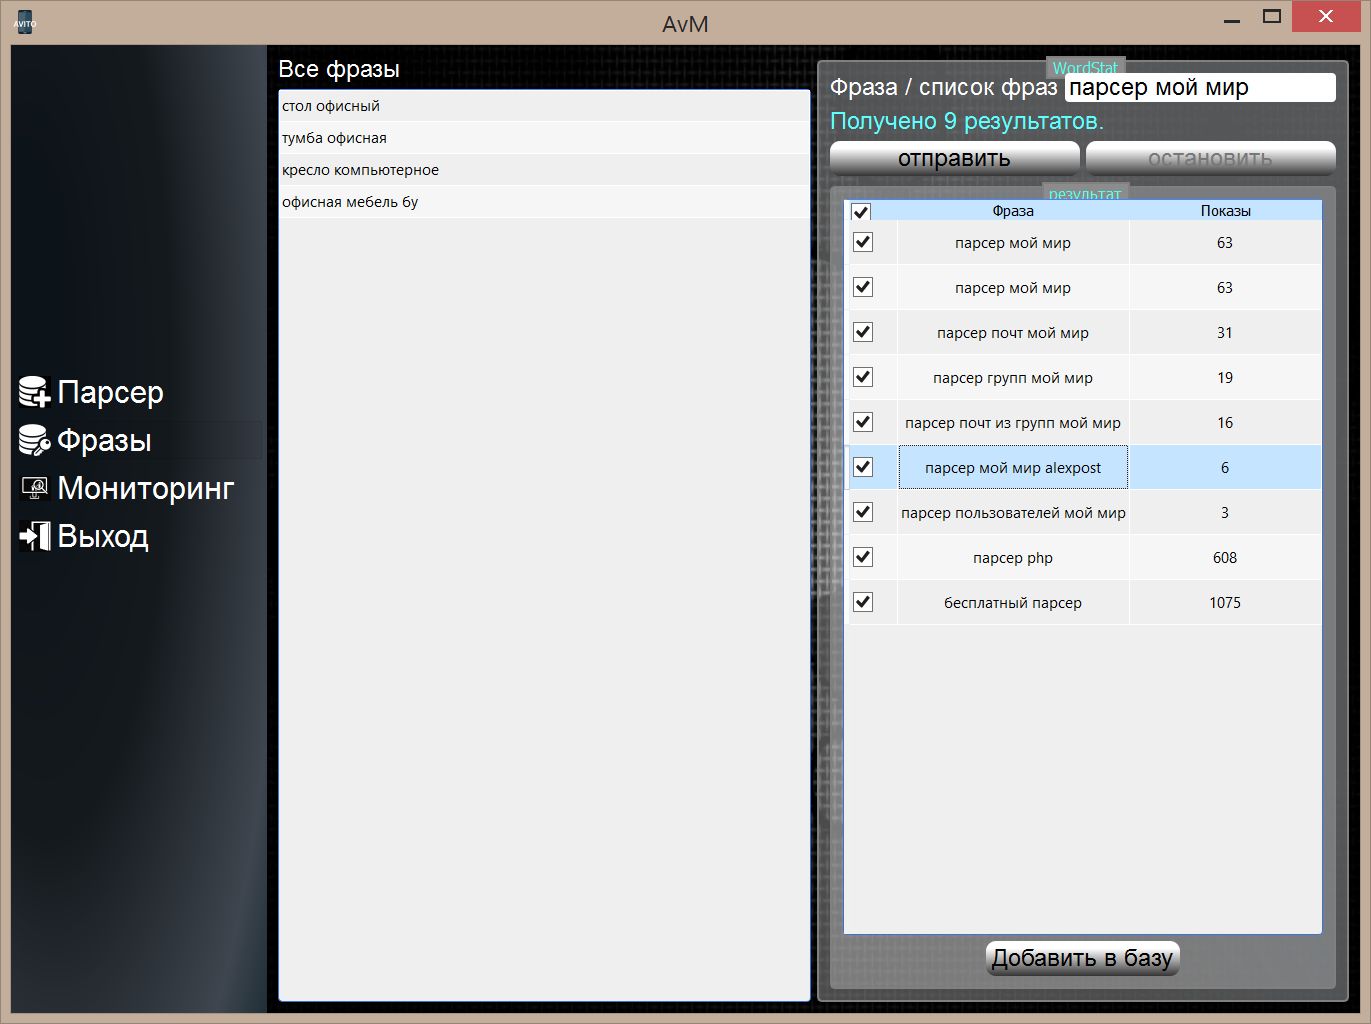Open the Парсер section
This screenshot has width=1371, height=1024.
coord(110,392)
